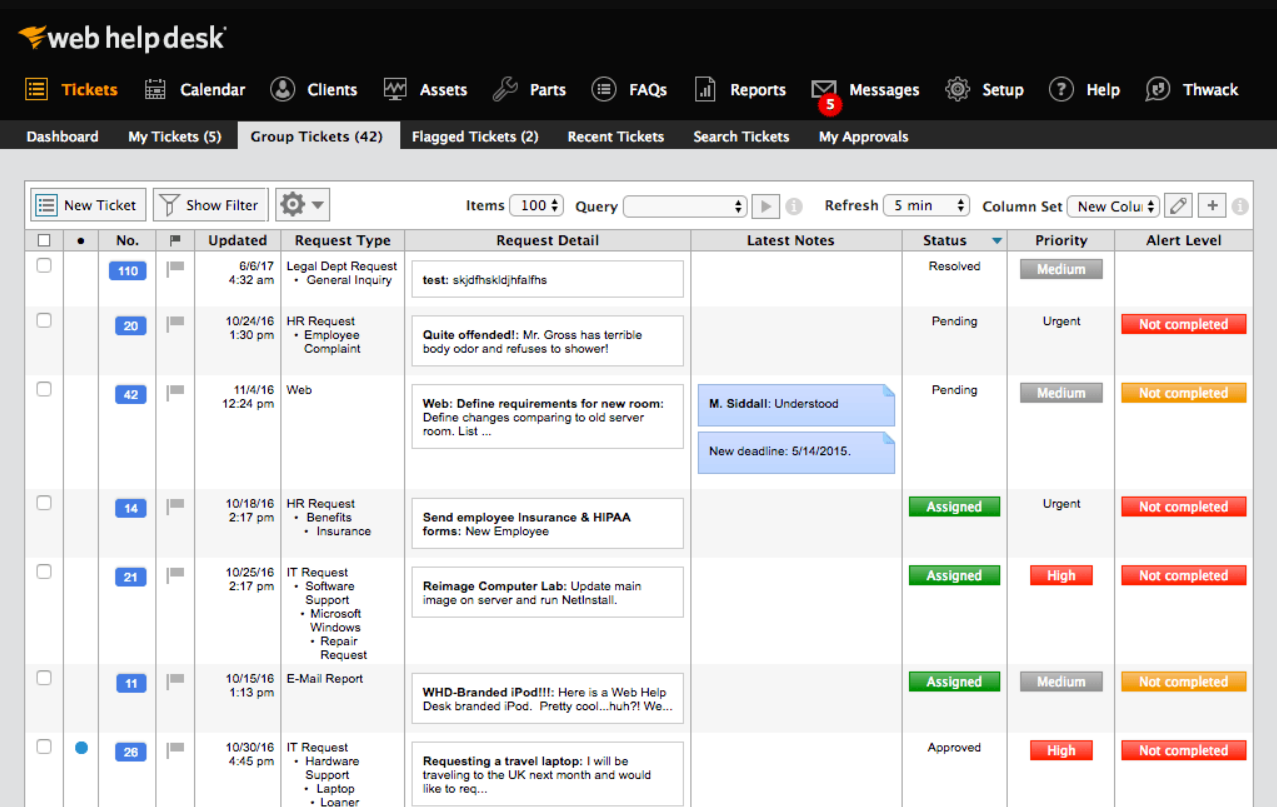The image size is (1277, 807).
Task: Open the Query selection dropdown
Action: pyautogui.click(x=684, y=205)
